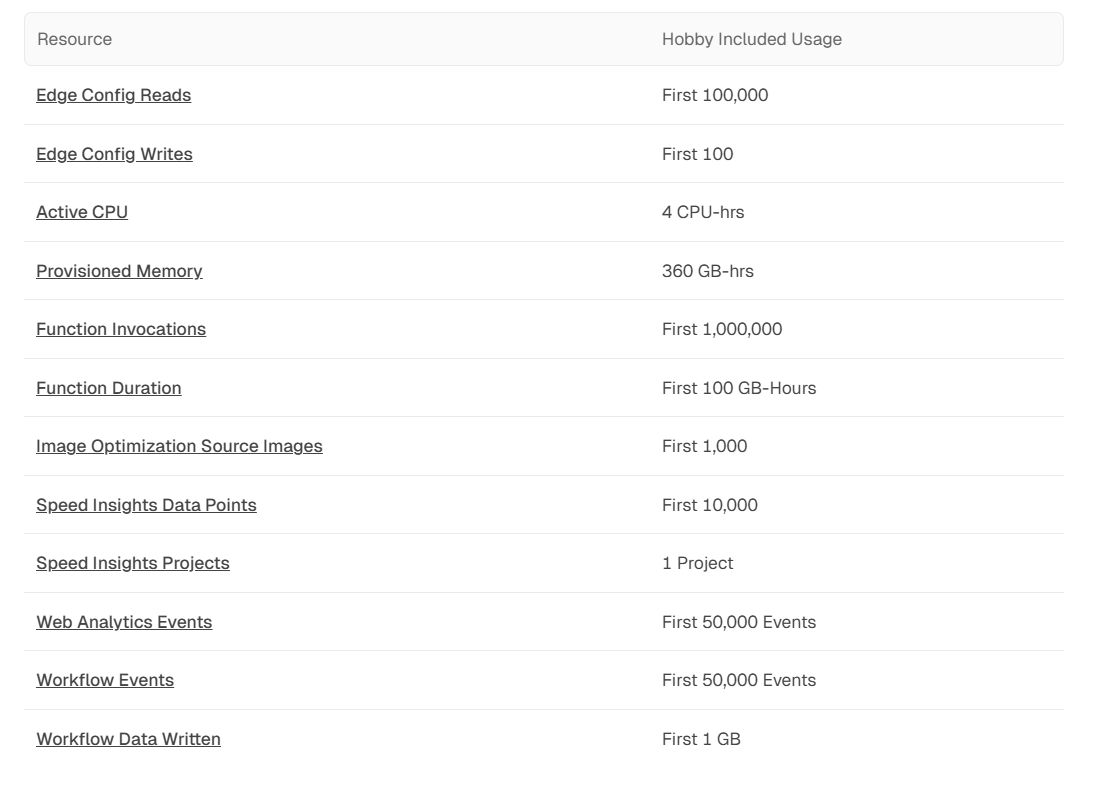The height and width of the screenshot is (804, 1116).
Task: Select the Resource column header
Action: point(75,39)
